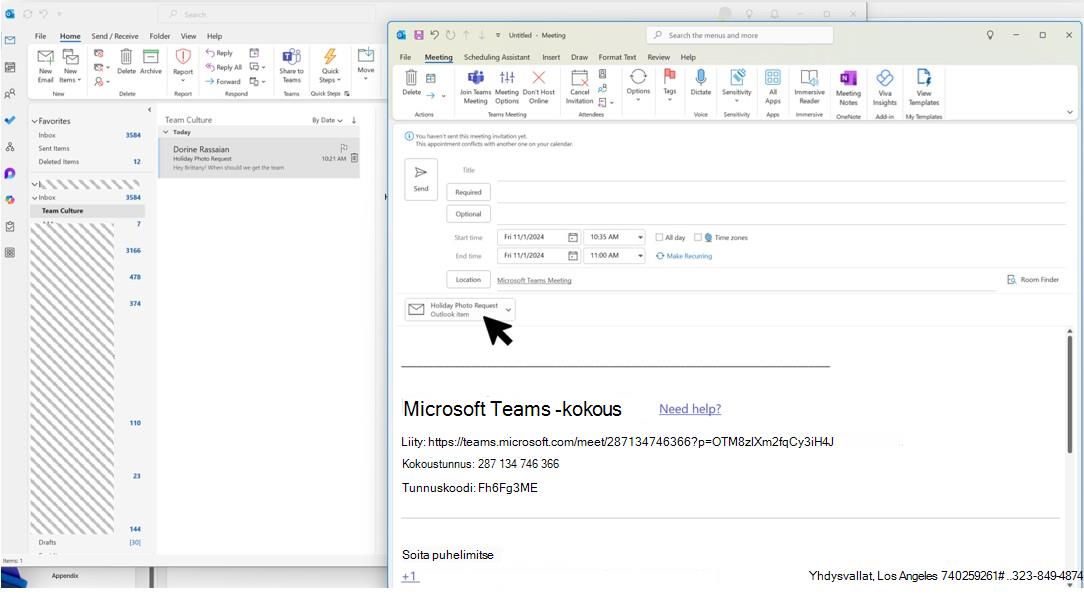Launch Immersive Reader from meeting ribbon
The width and height of the screenshot is (1084, 597).
pos(810,86)
